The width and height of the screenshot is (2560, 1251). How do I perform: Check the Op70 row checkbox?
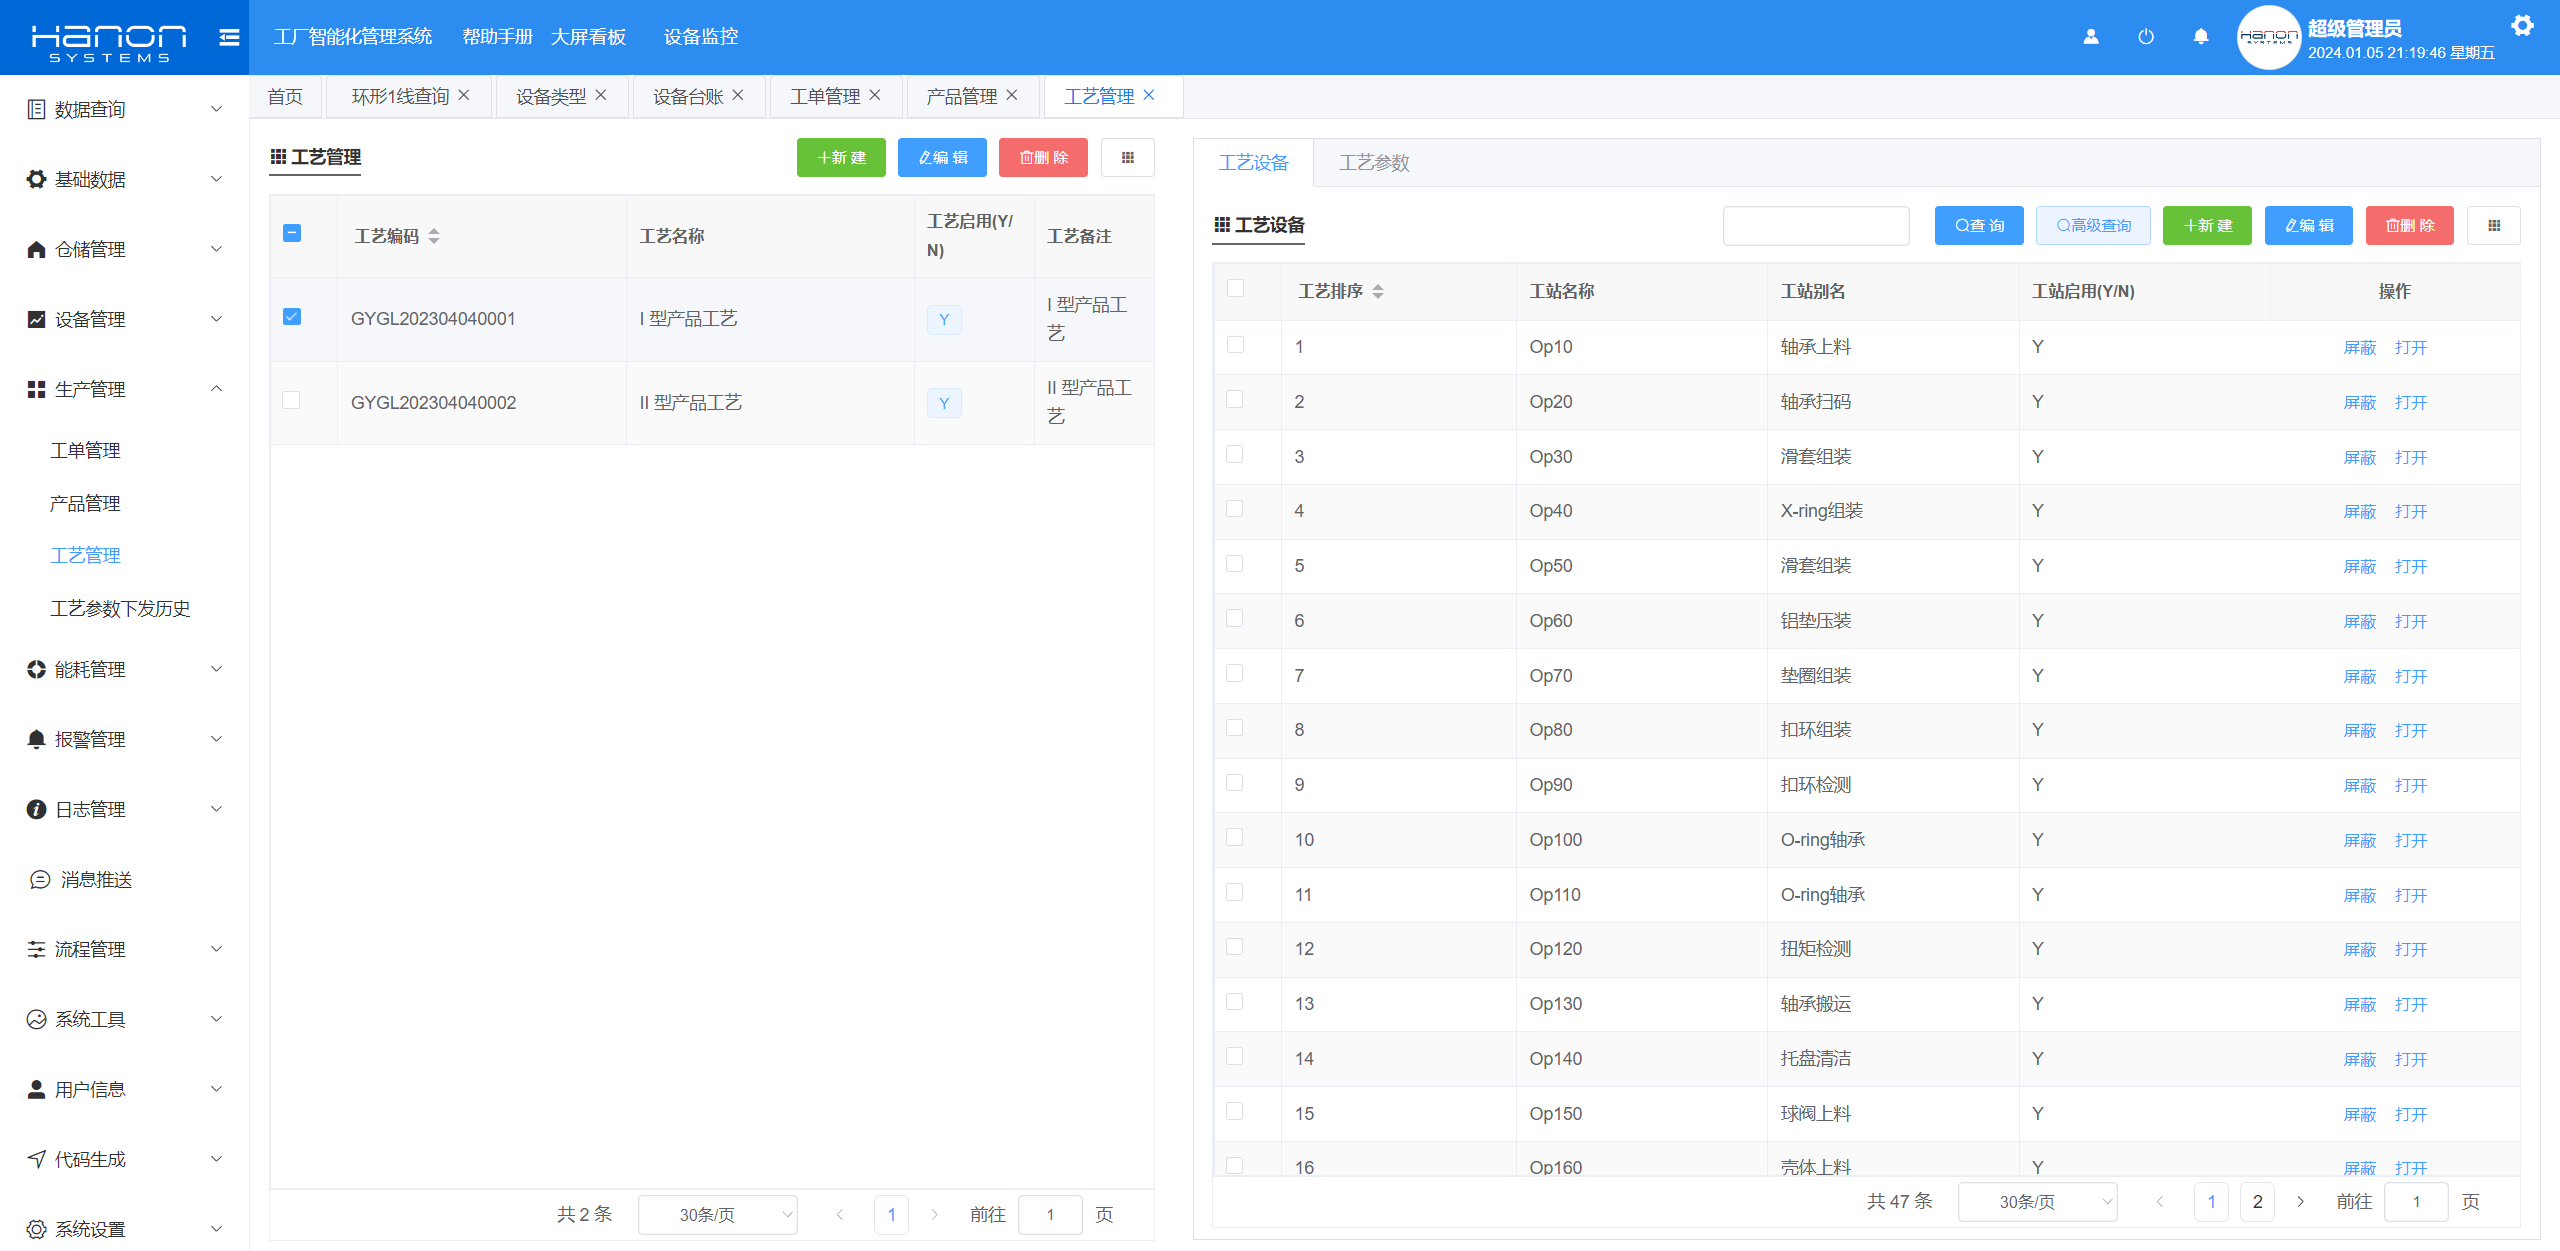tap(1235, 673)
